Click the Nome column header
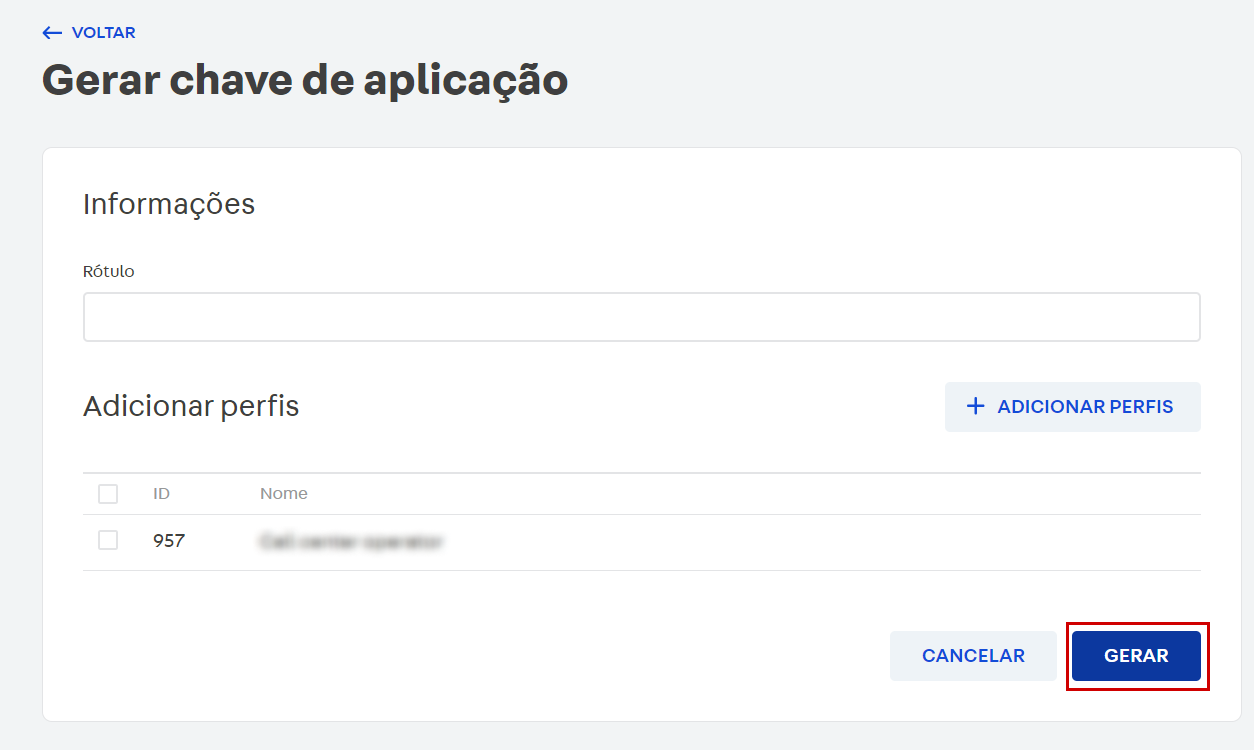The height and width of the screenshot is (750, 1254). coord(284,494)
